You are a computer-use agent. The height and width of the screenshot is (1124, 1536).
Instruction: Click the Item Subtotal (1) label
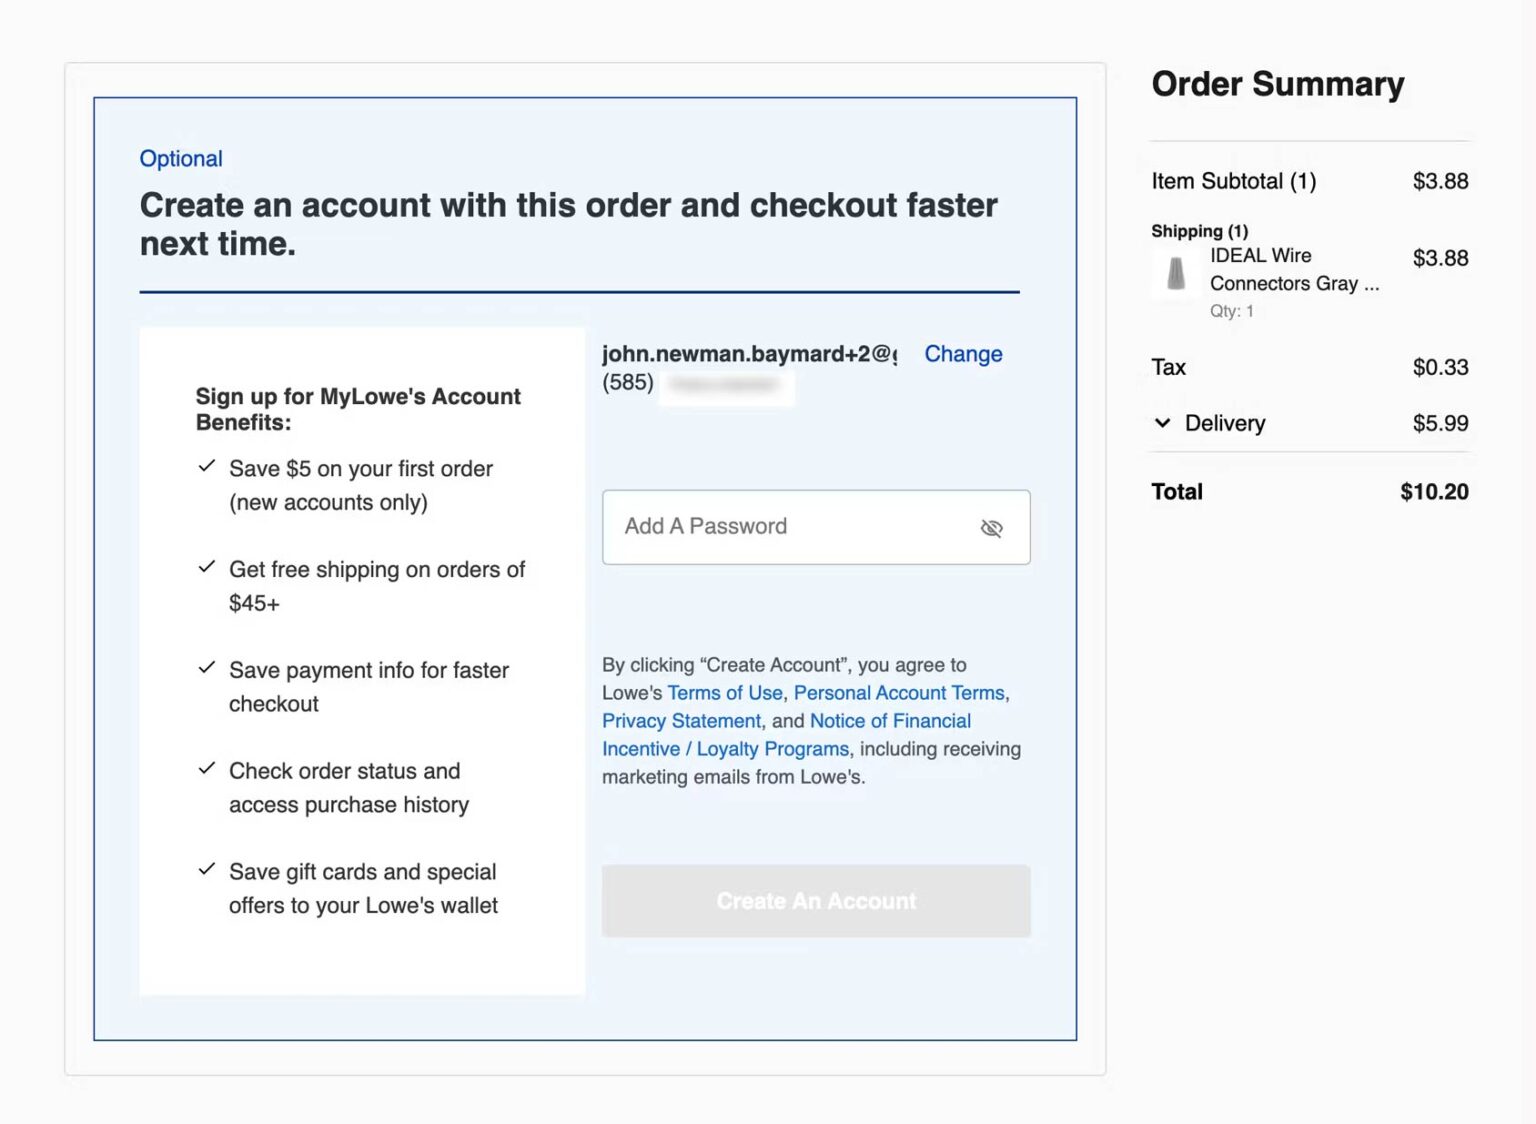click(x=1233, y=181)
